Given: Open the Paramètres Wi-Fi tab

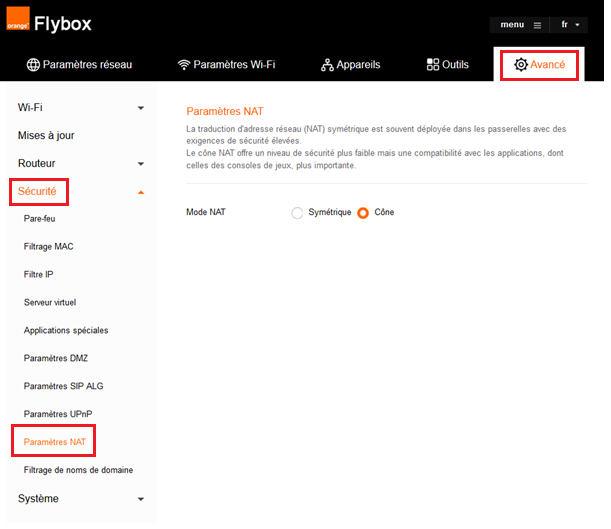Looking at the screenshot, I should tap(226, 65).
